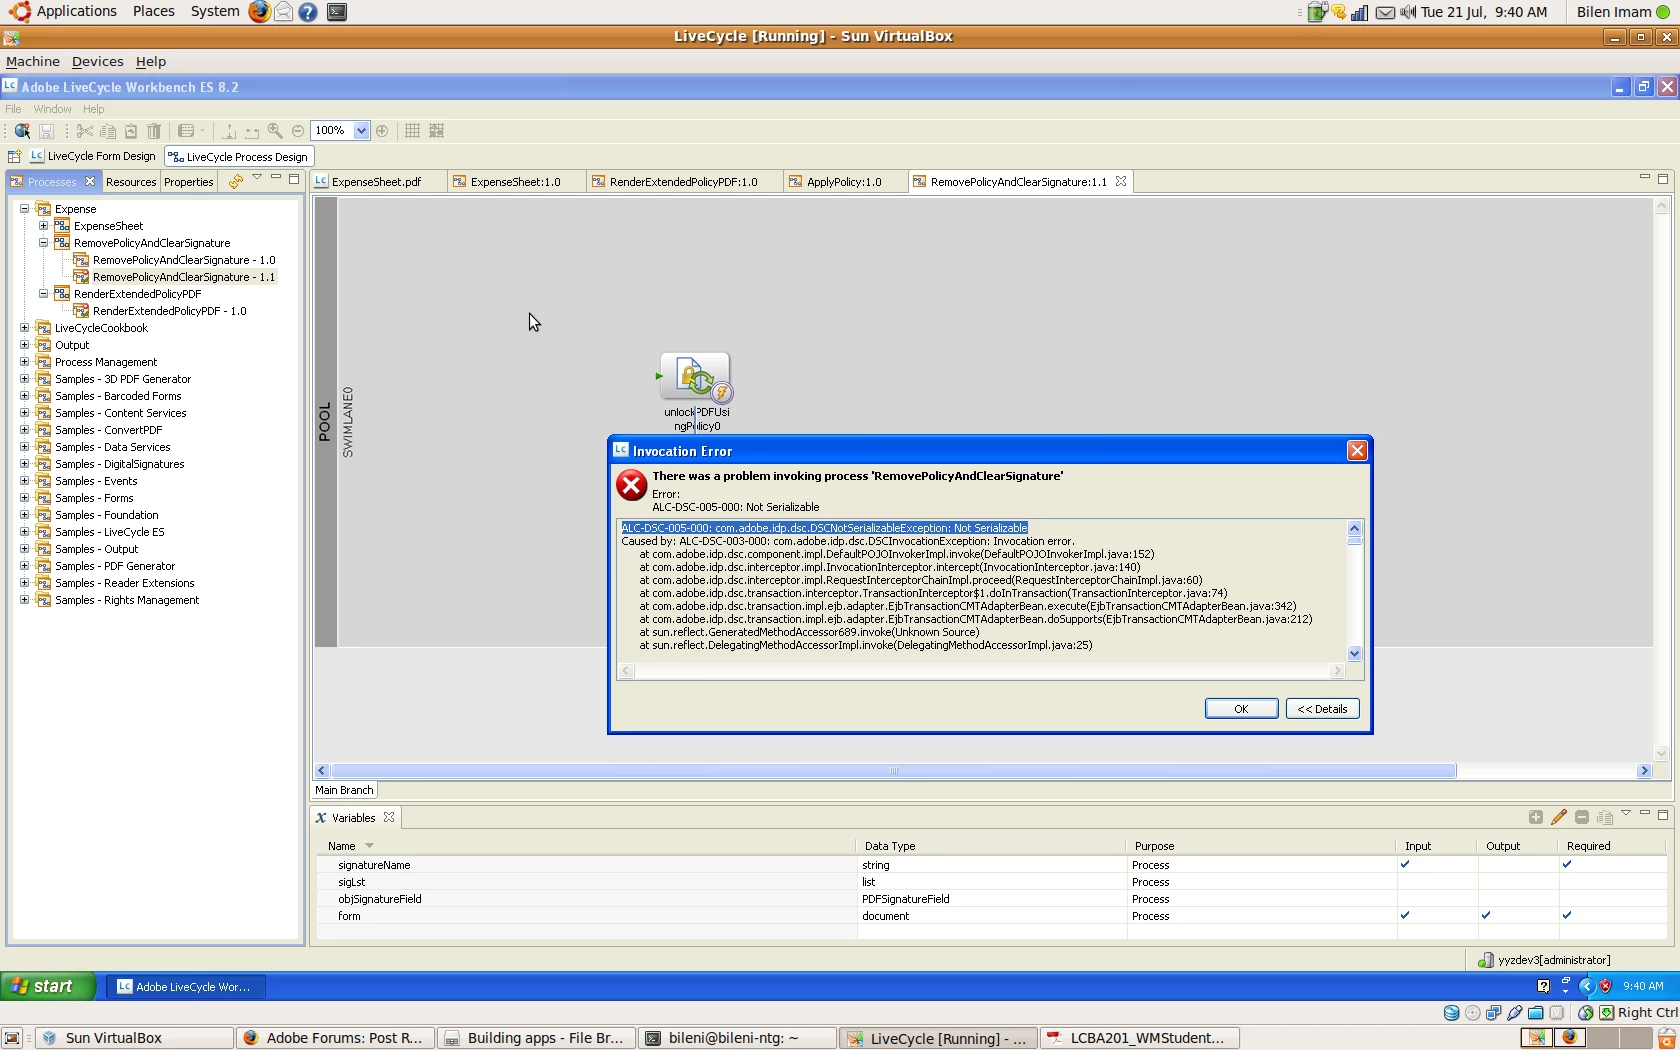Viewport: 1680px width, 1050px height.
Task: Select Samples - Rights Management in tree
Action: (127, 600)
